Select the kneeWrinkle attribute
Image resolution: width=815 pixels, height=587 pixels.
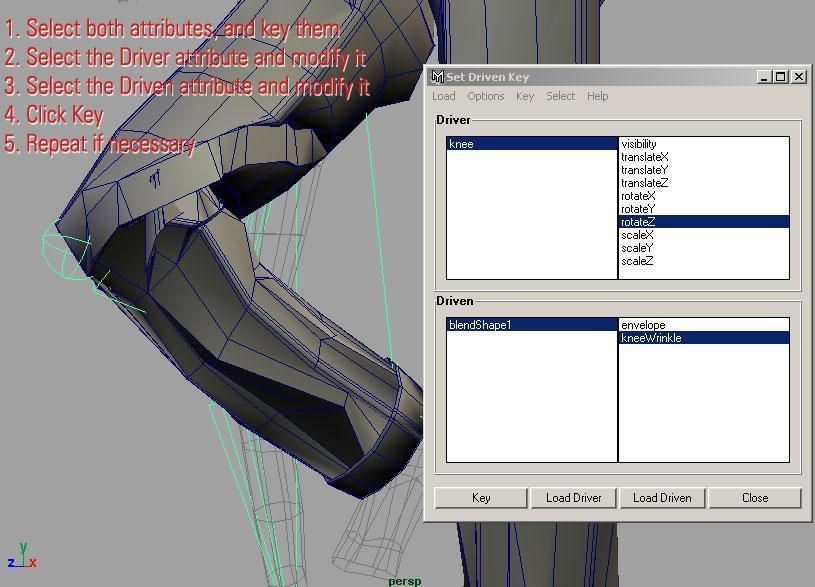(x=704, y=337)
